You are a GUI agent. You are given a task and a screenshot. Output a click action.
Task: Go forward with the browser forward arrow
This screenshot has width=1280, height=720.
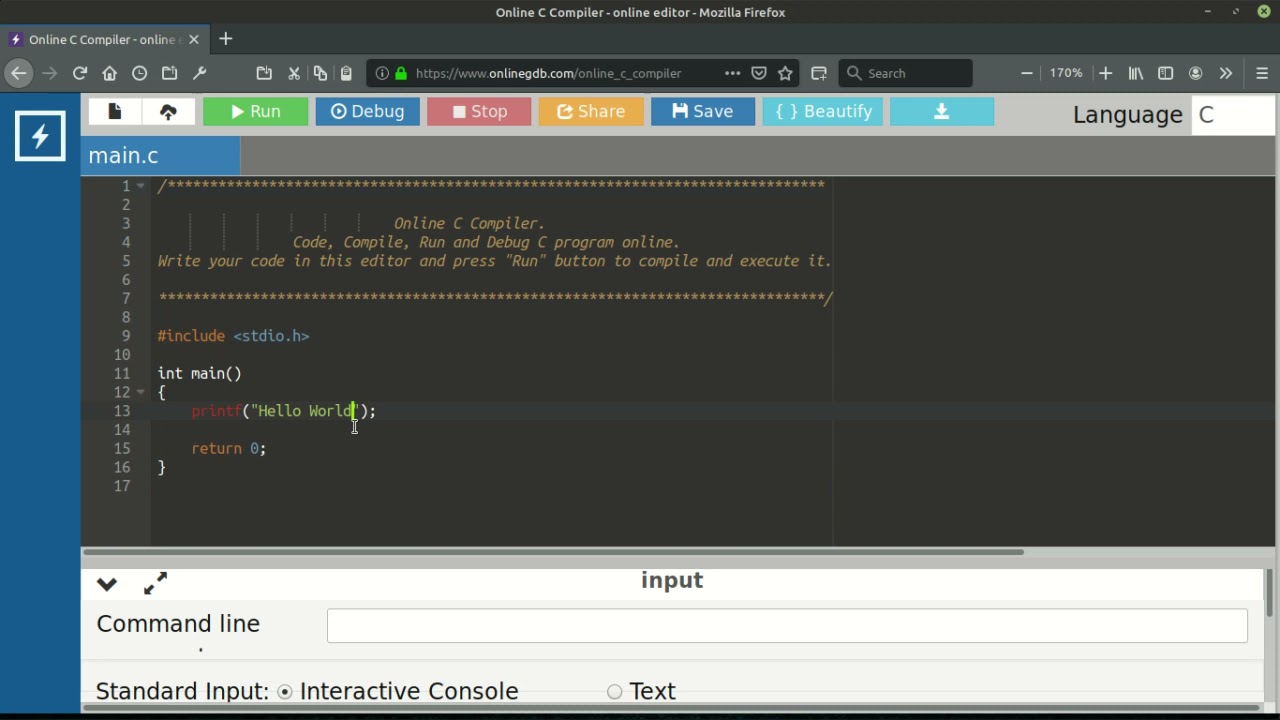(50, 73)
